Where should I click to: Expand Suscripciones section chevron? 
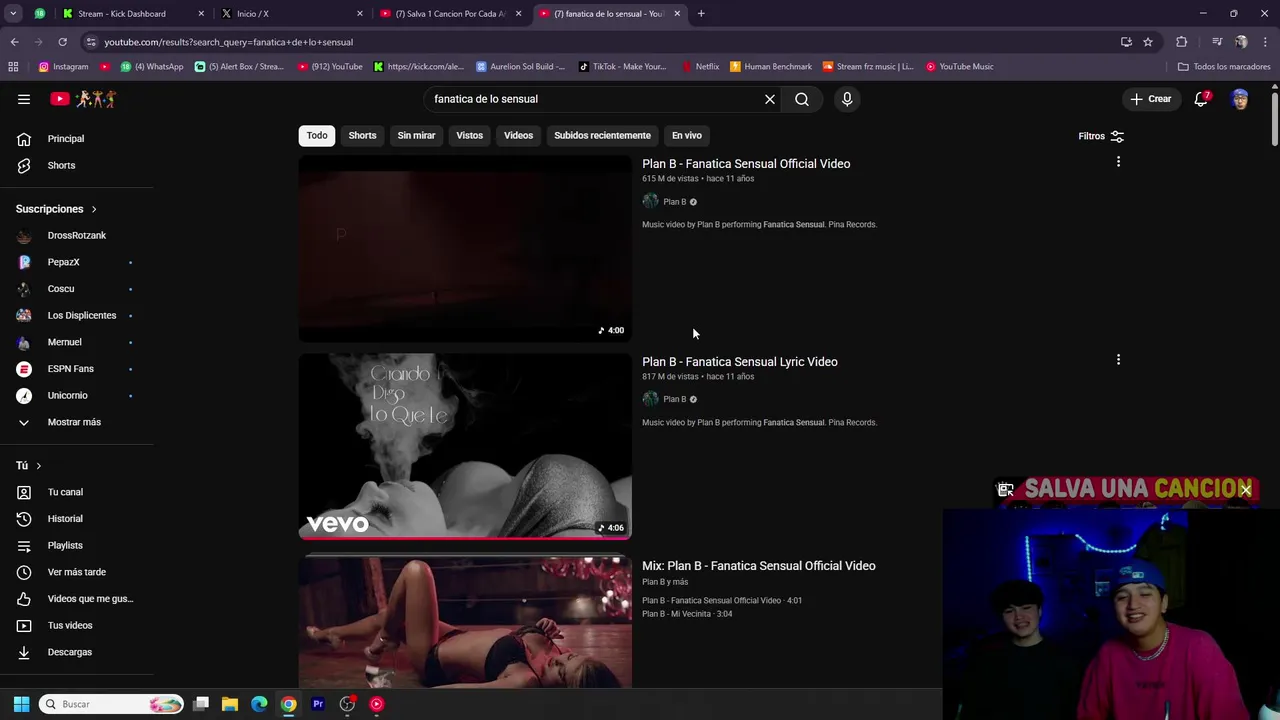pos(94,209)
